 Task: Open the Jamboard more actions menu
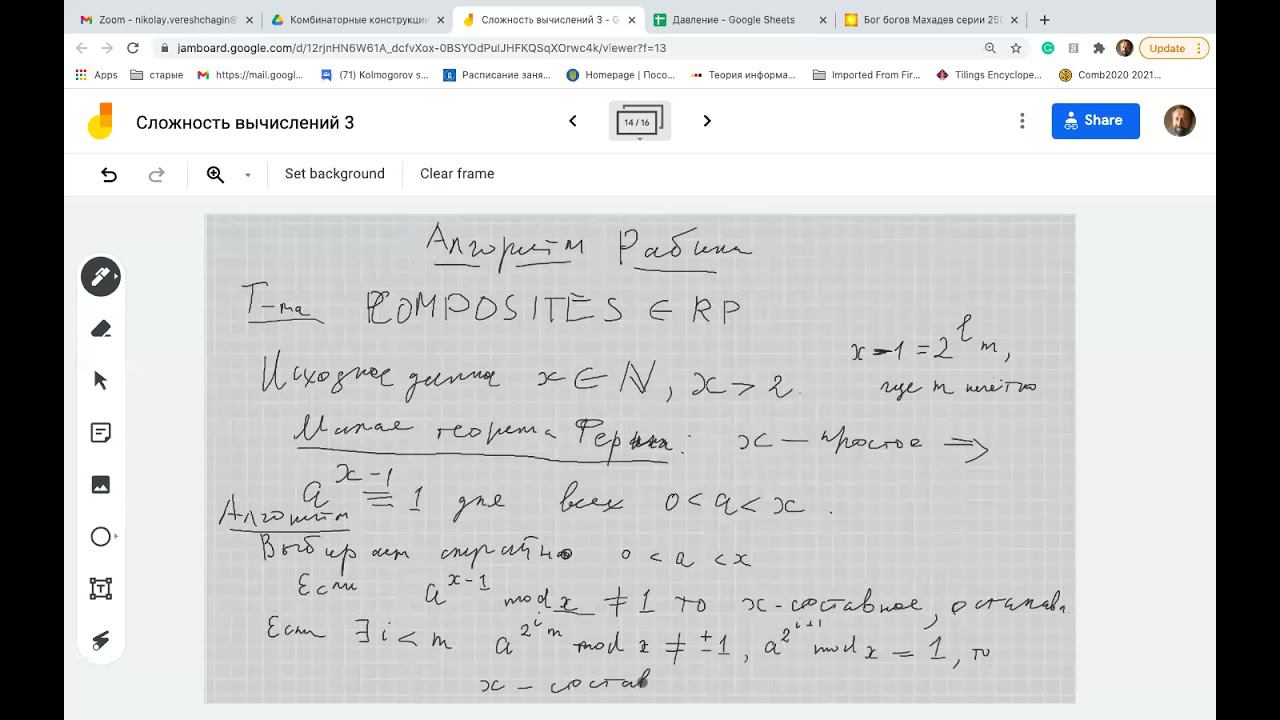pos(1022,121)
